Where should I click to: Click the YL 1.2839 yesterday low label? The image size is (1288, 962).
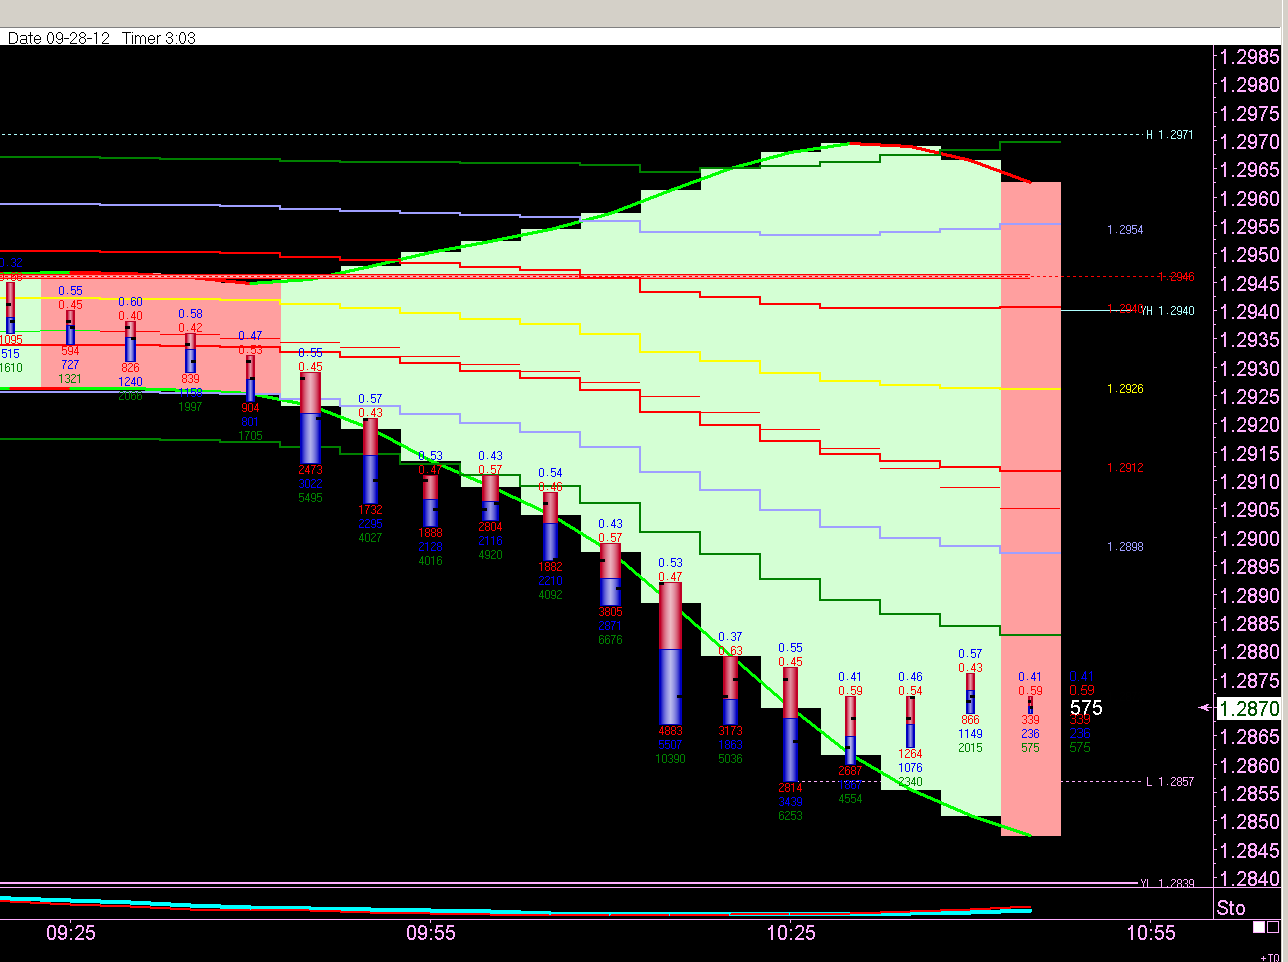click(x=1167, y=884)
